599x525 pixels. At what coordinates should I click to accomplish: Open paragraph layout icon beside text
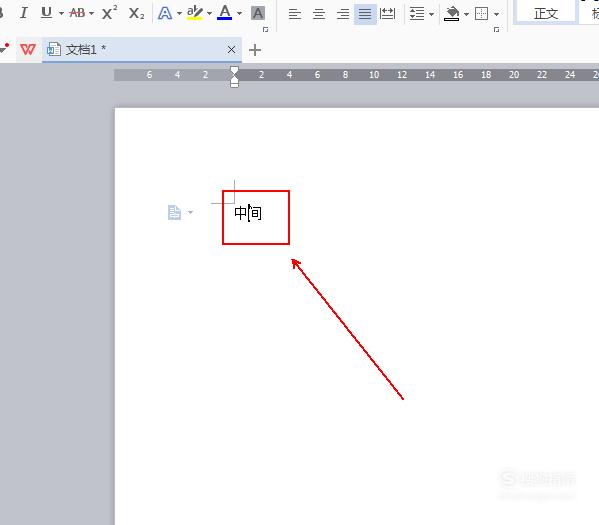tap(174, 212)
